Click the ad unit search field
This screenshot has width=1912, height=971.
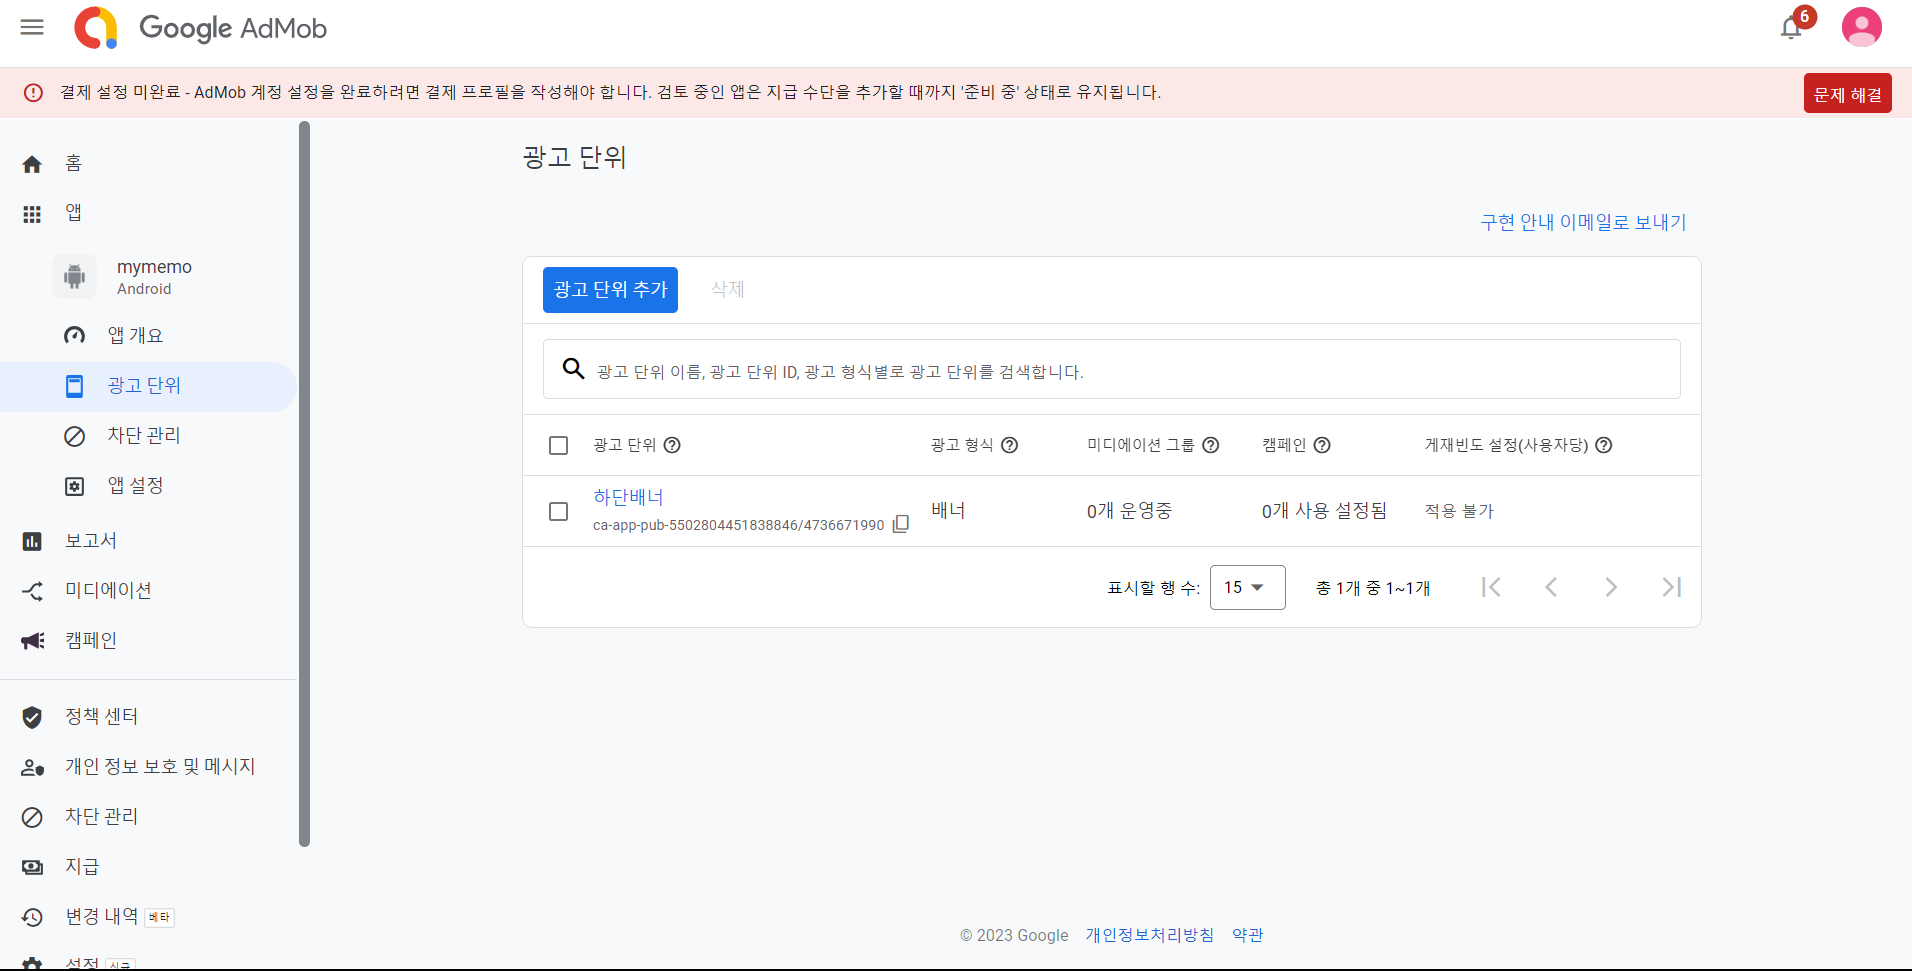pos(1111,369)
